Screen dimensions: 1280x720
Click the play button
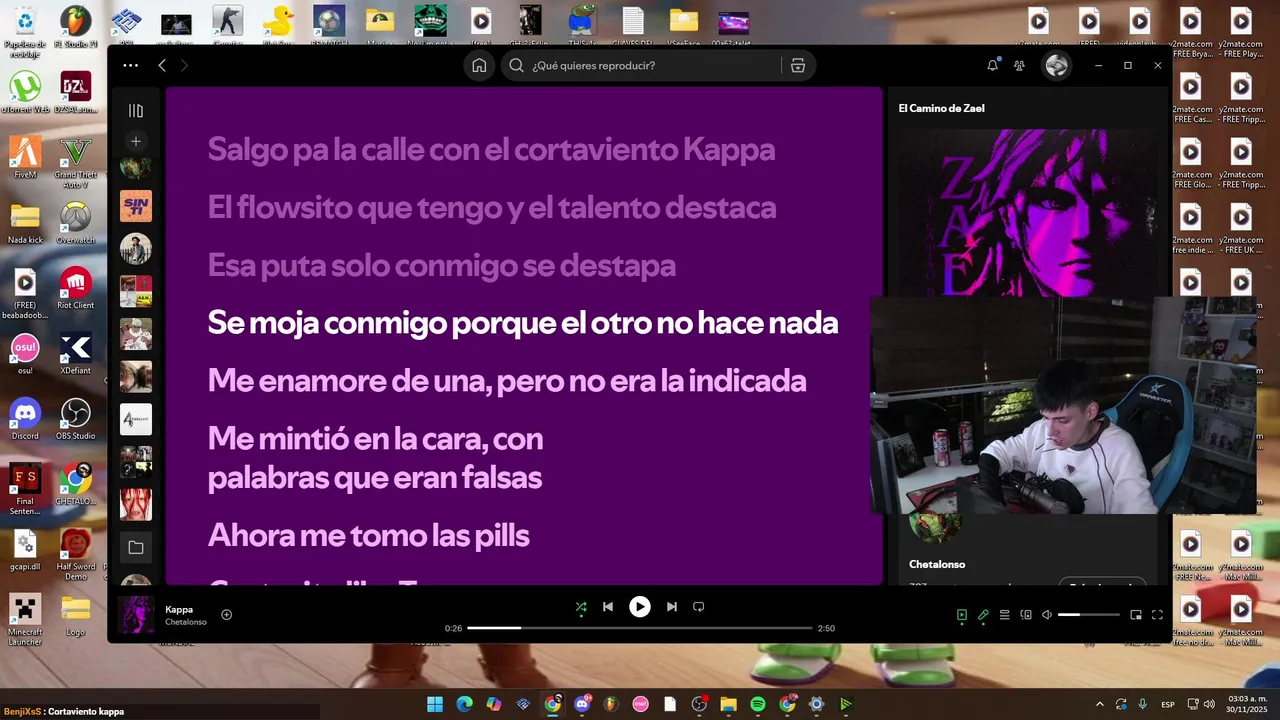pos(640,607)
